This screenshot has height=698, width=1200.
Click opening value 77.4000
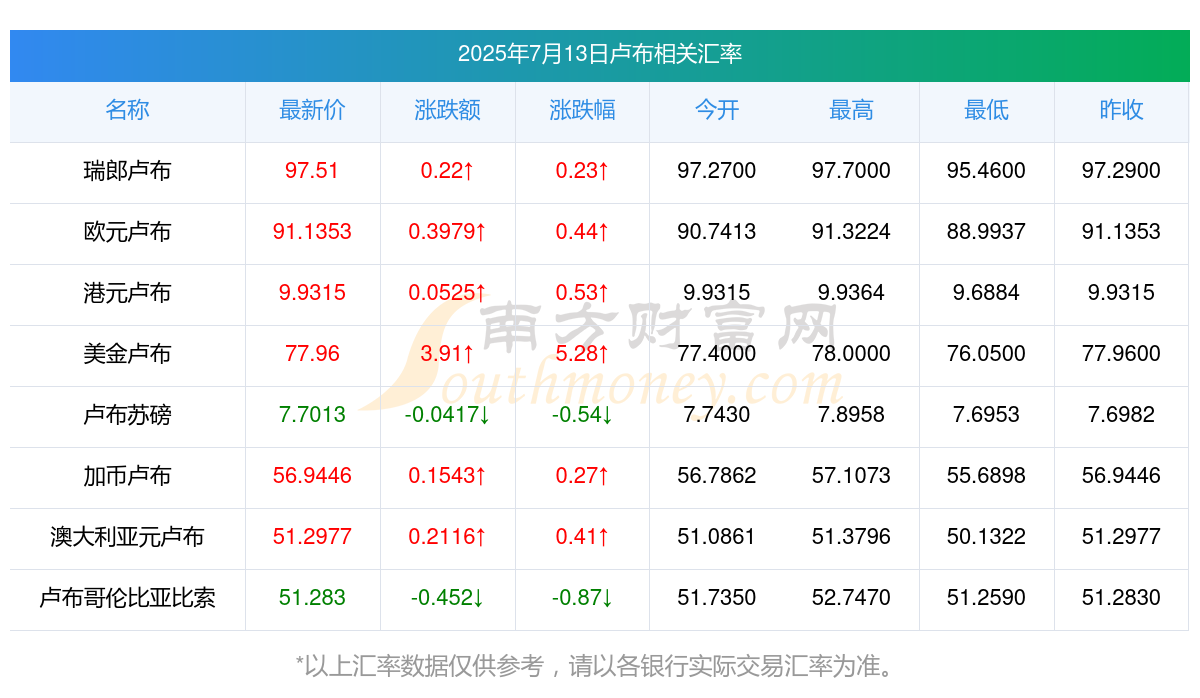point(717,354)
